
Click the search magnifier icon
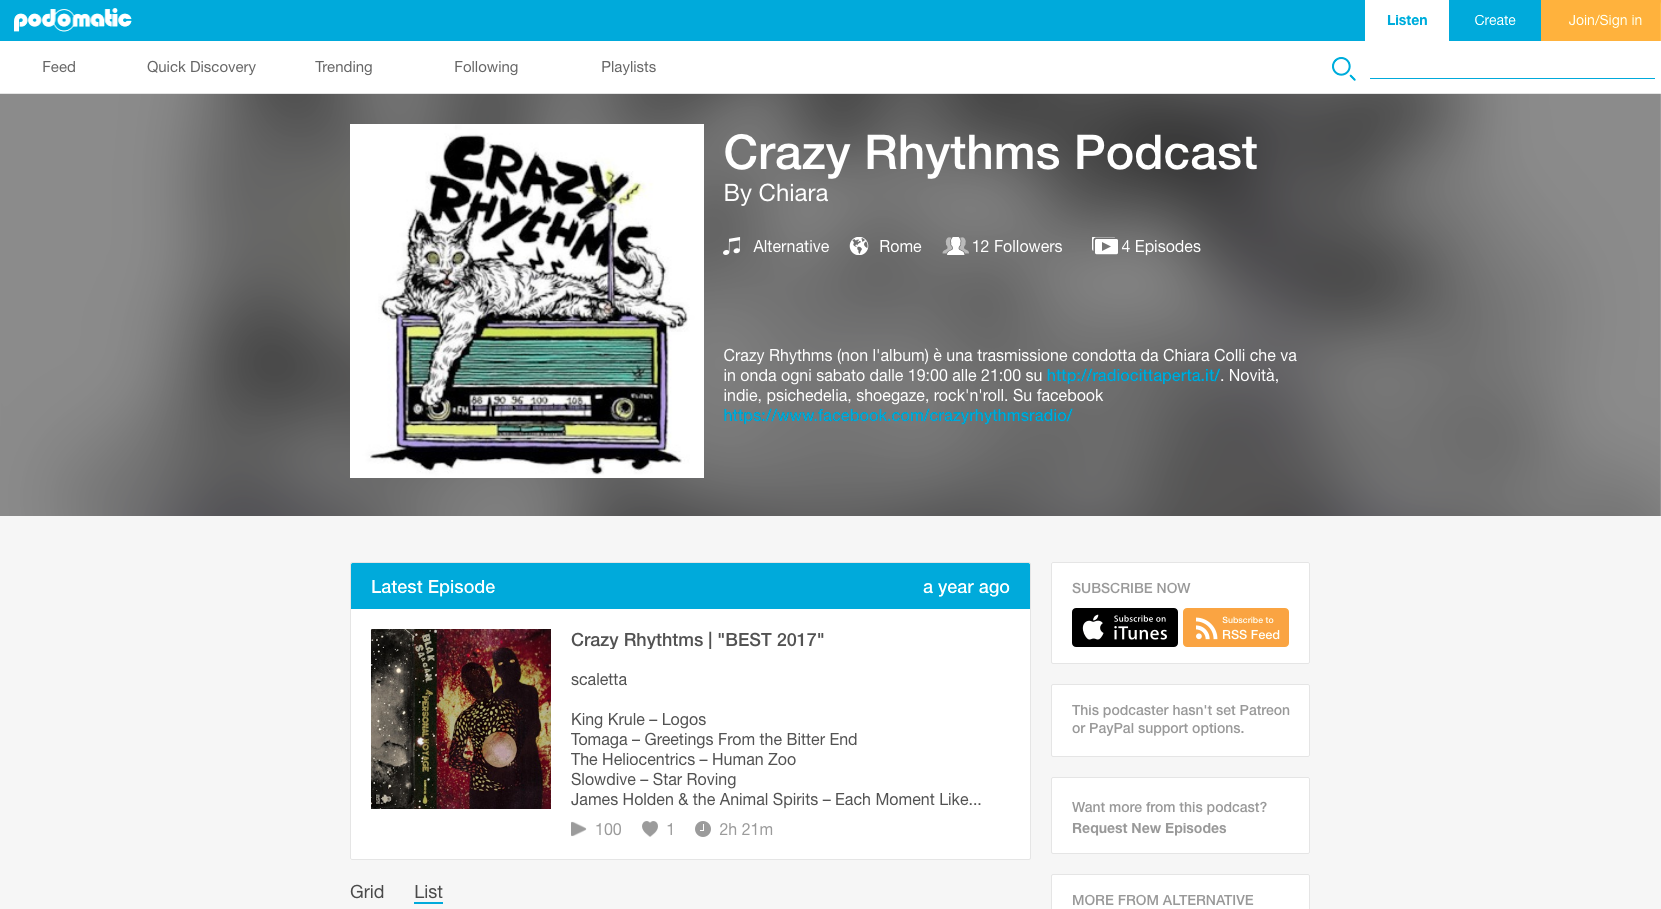[x=1343, y=68]
